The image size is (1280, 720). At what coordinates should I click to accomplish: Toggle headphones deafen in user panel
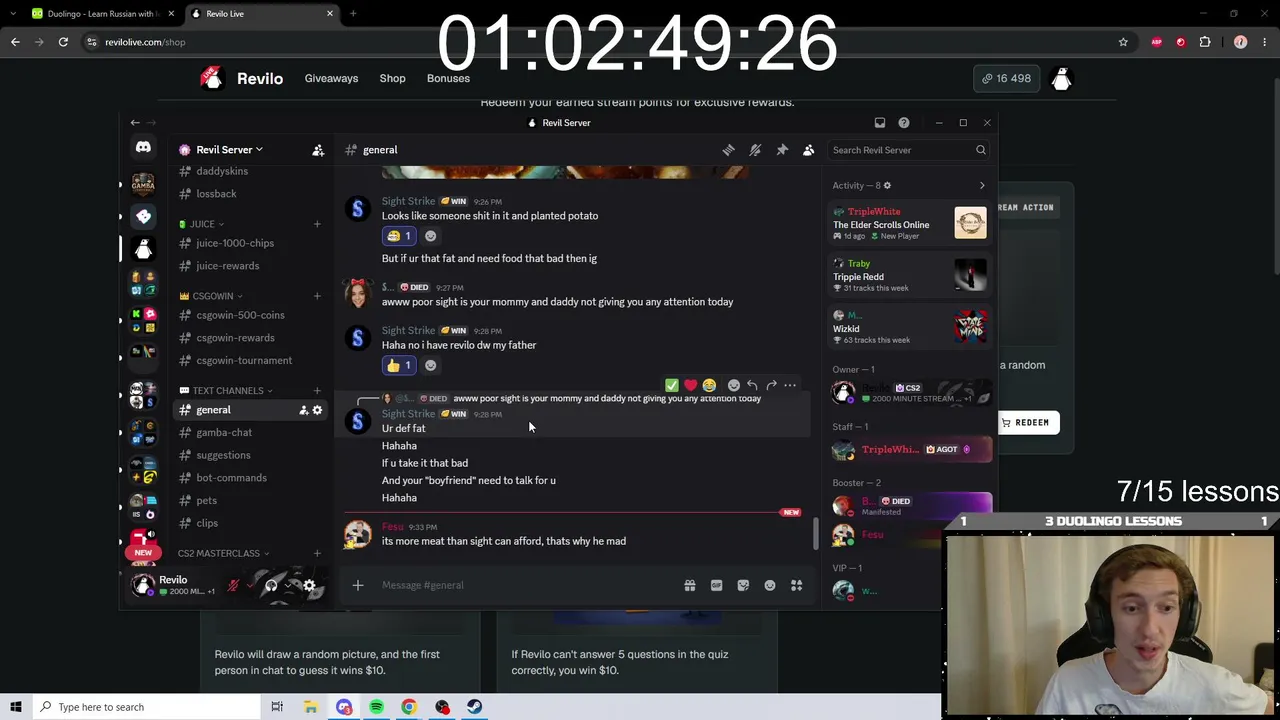pos(271,586)
